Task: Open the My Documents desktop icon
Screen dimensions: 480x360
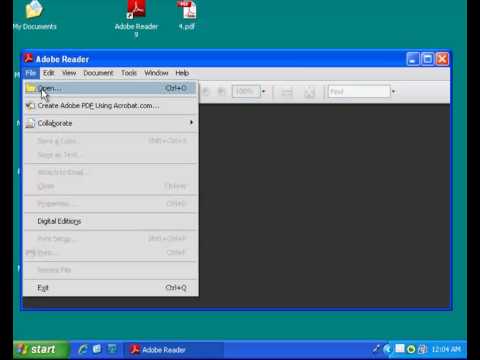Action: (x=34, y=15)
